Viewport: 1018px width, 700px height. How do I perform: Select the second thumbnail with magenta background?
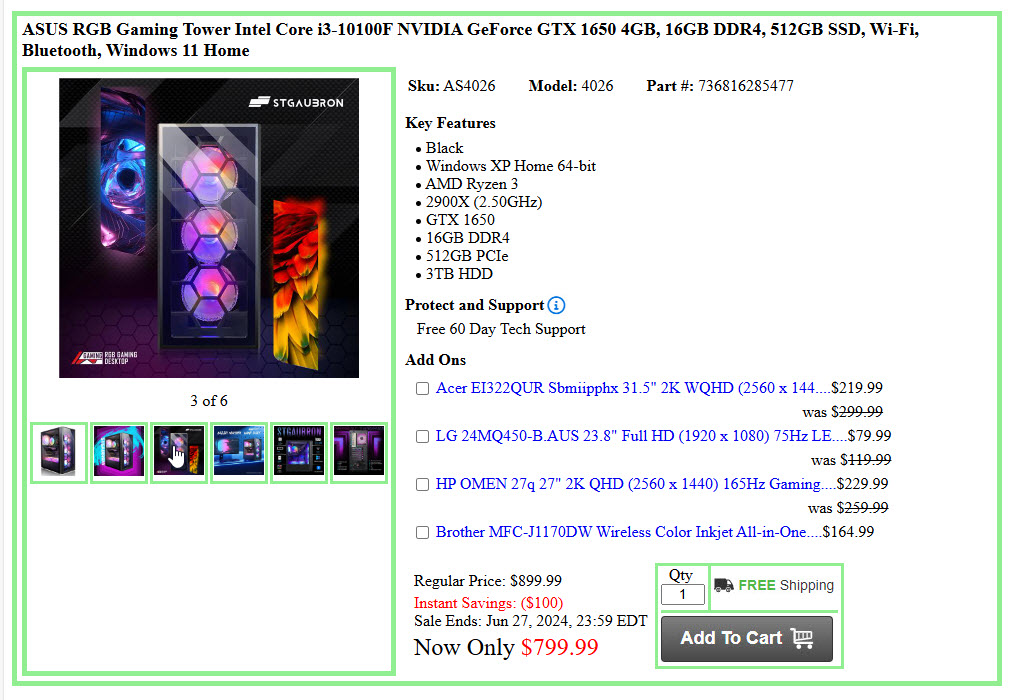(118, 452)
